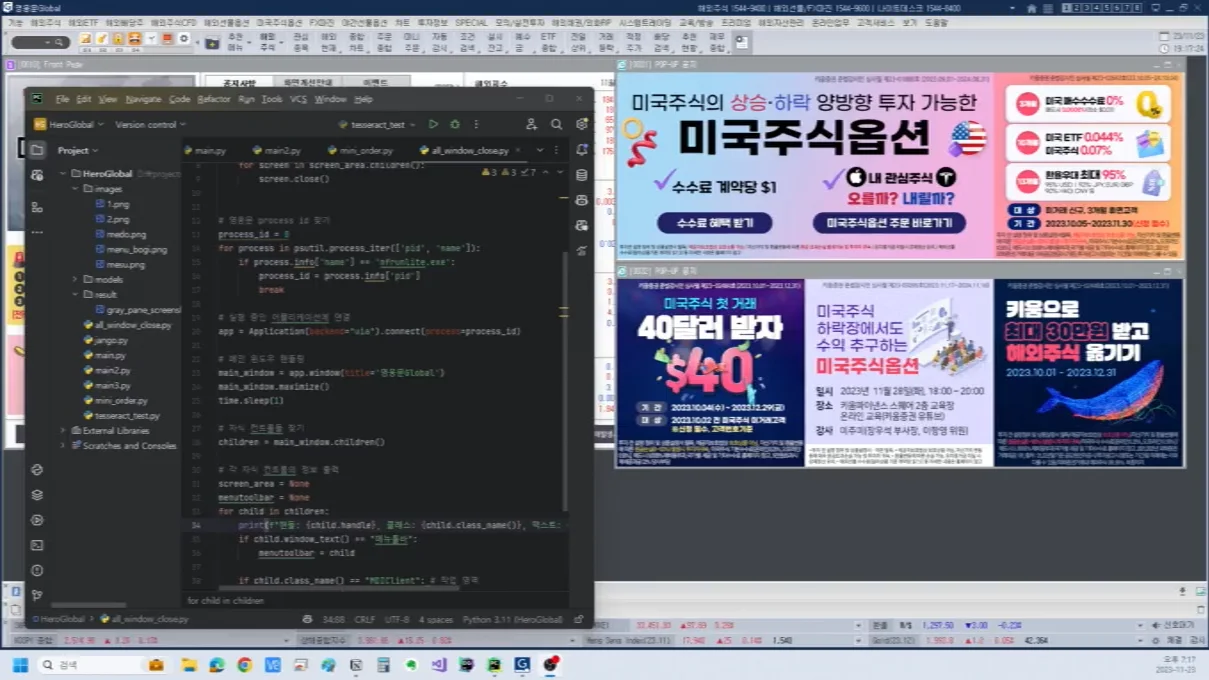Open the VCS menu in PyCharm
This screenshot has width=1209, height=680.
point(298,99)
